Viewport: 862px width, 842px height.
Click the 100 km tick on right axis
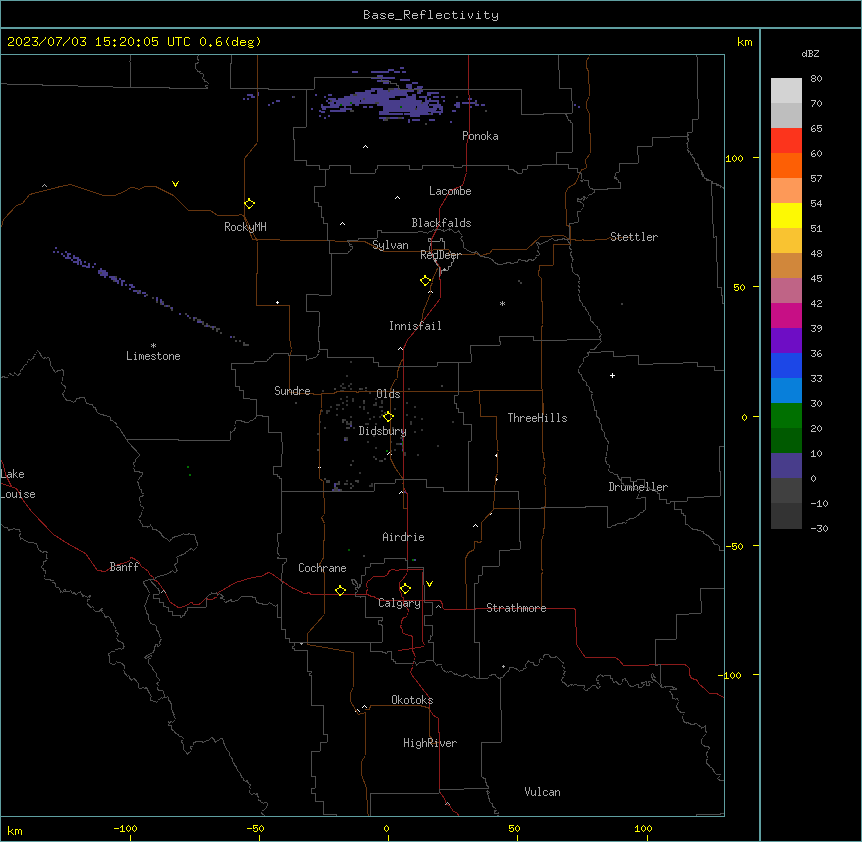click(x=734, y=158)
